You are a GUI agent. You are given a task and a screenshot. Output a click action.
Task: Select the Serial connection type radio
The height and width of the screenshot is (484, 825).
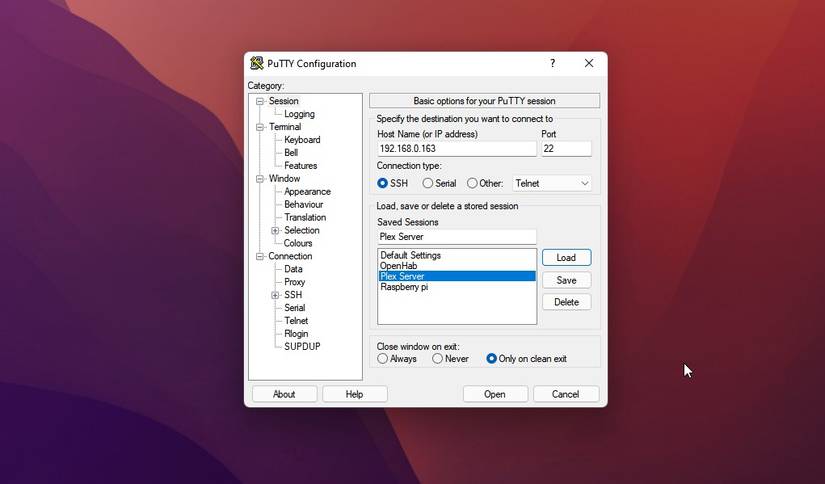pos(428,183)
